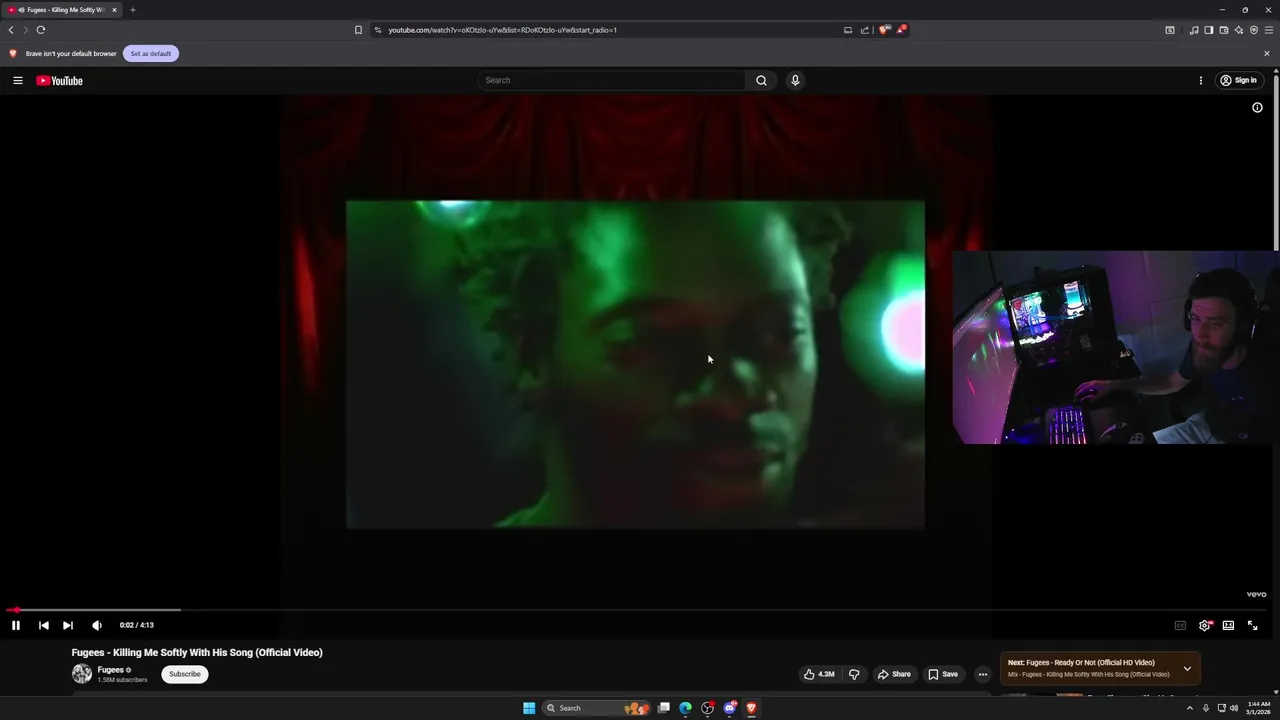Open the Fugees channel name link
The image size is (1280, 720).
point(111,670)
